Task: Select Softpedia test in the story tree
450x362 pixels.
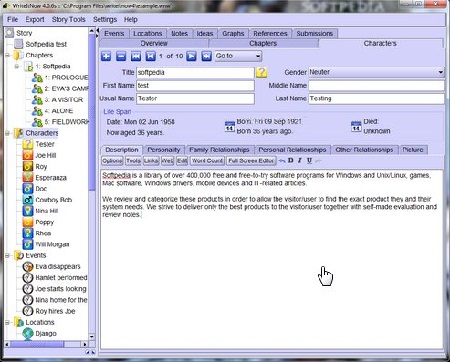Action: pos(46,44)
